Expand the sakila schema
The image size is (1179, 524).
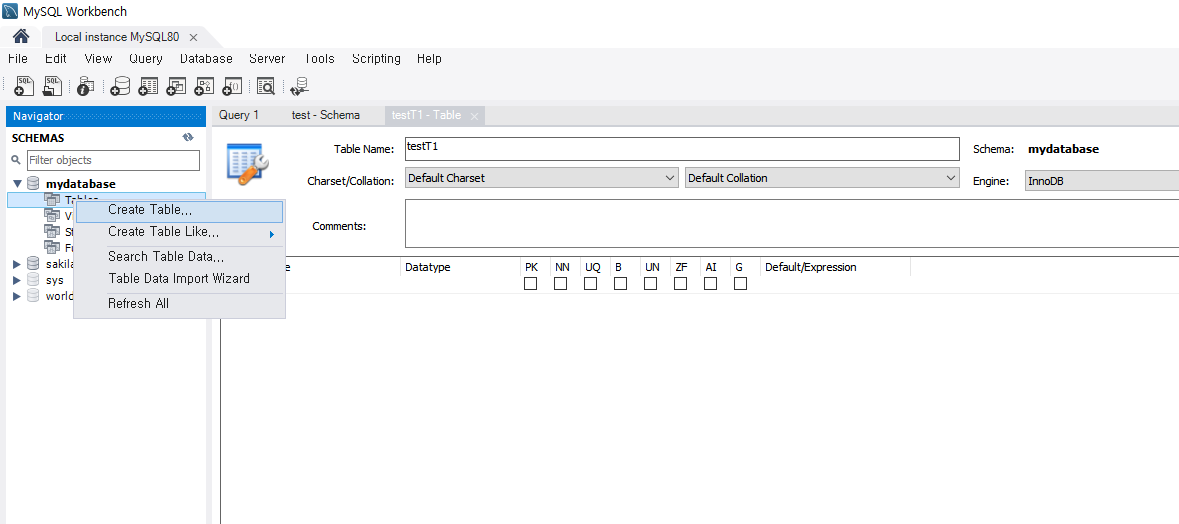17,264
